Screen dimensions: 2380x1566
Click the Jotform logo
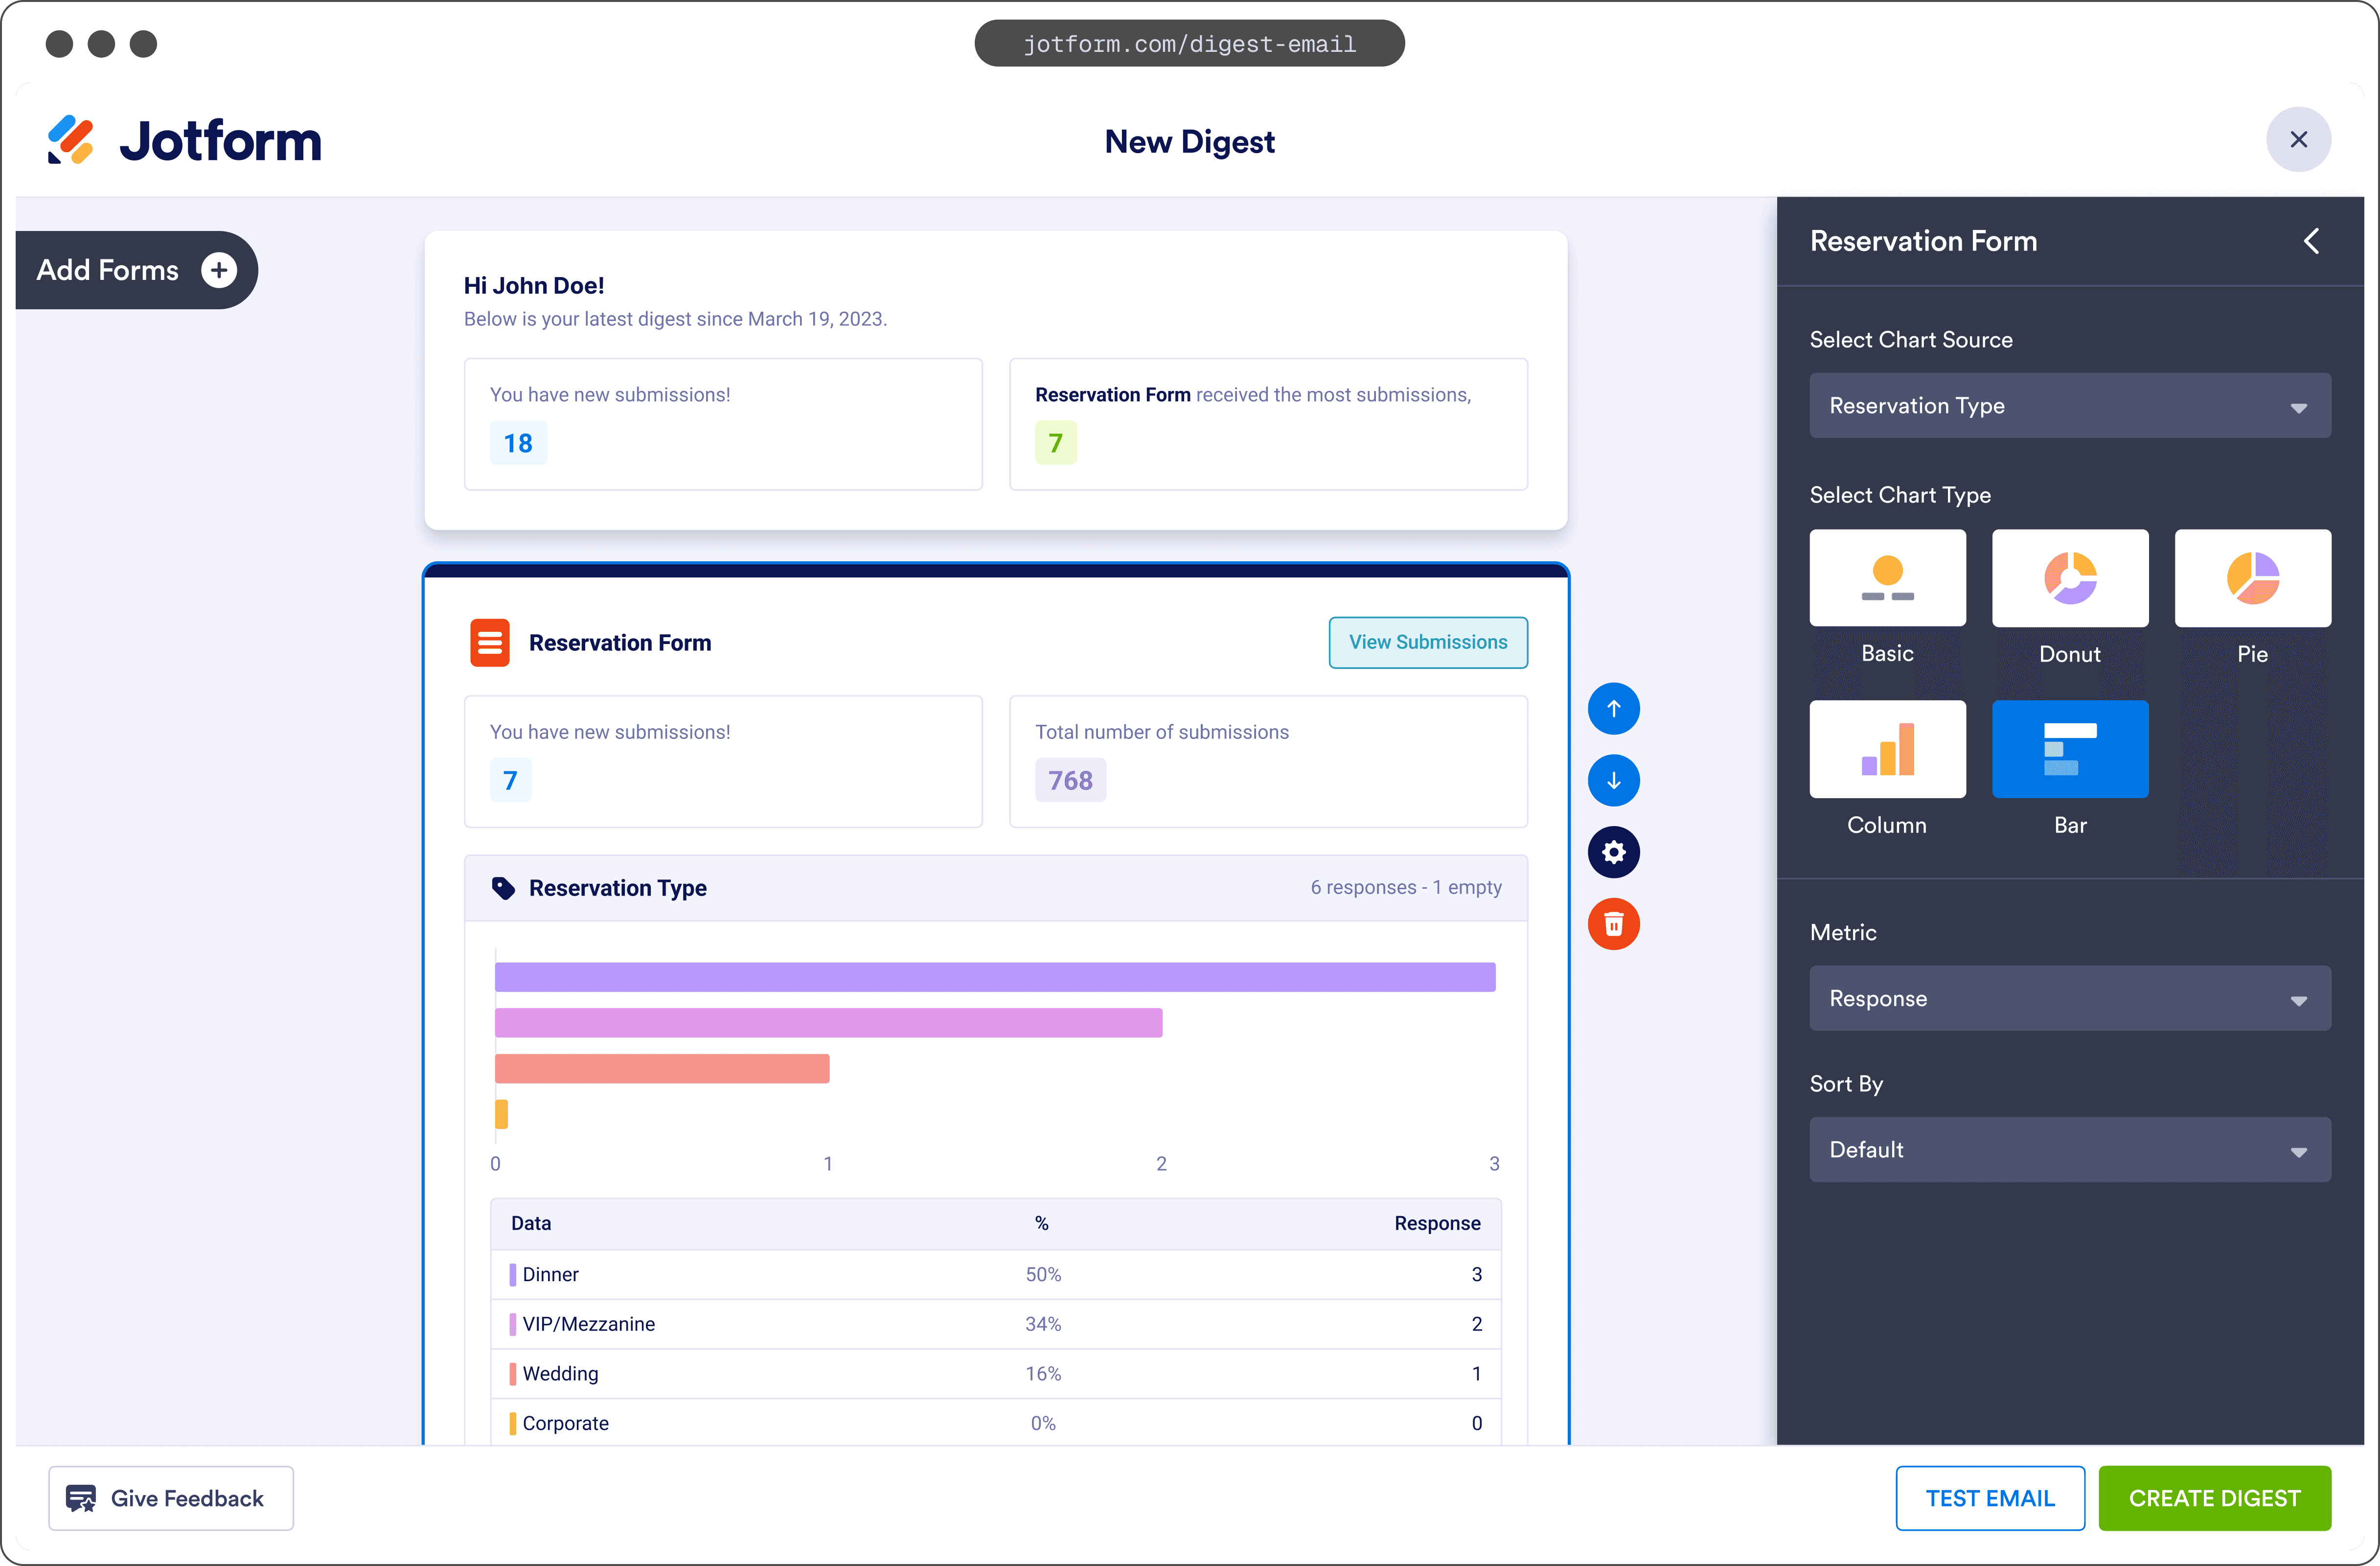tap(185, 141)
